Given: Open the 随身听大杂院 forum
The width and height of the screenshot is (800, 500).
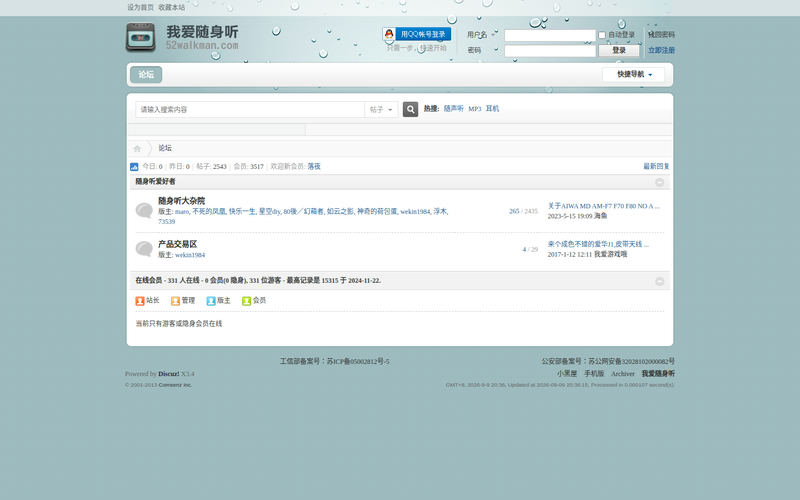Looking at the screenshot, I should point(182,201).
